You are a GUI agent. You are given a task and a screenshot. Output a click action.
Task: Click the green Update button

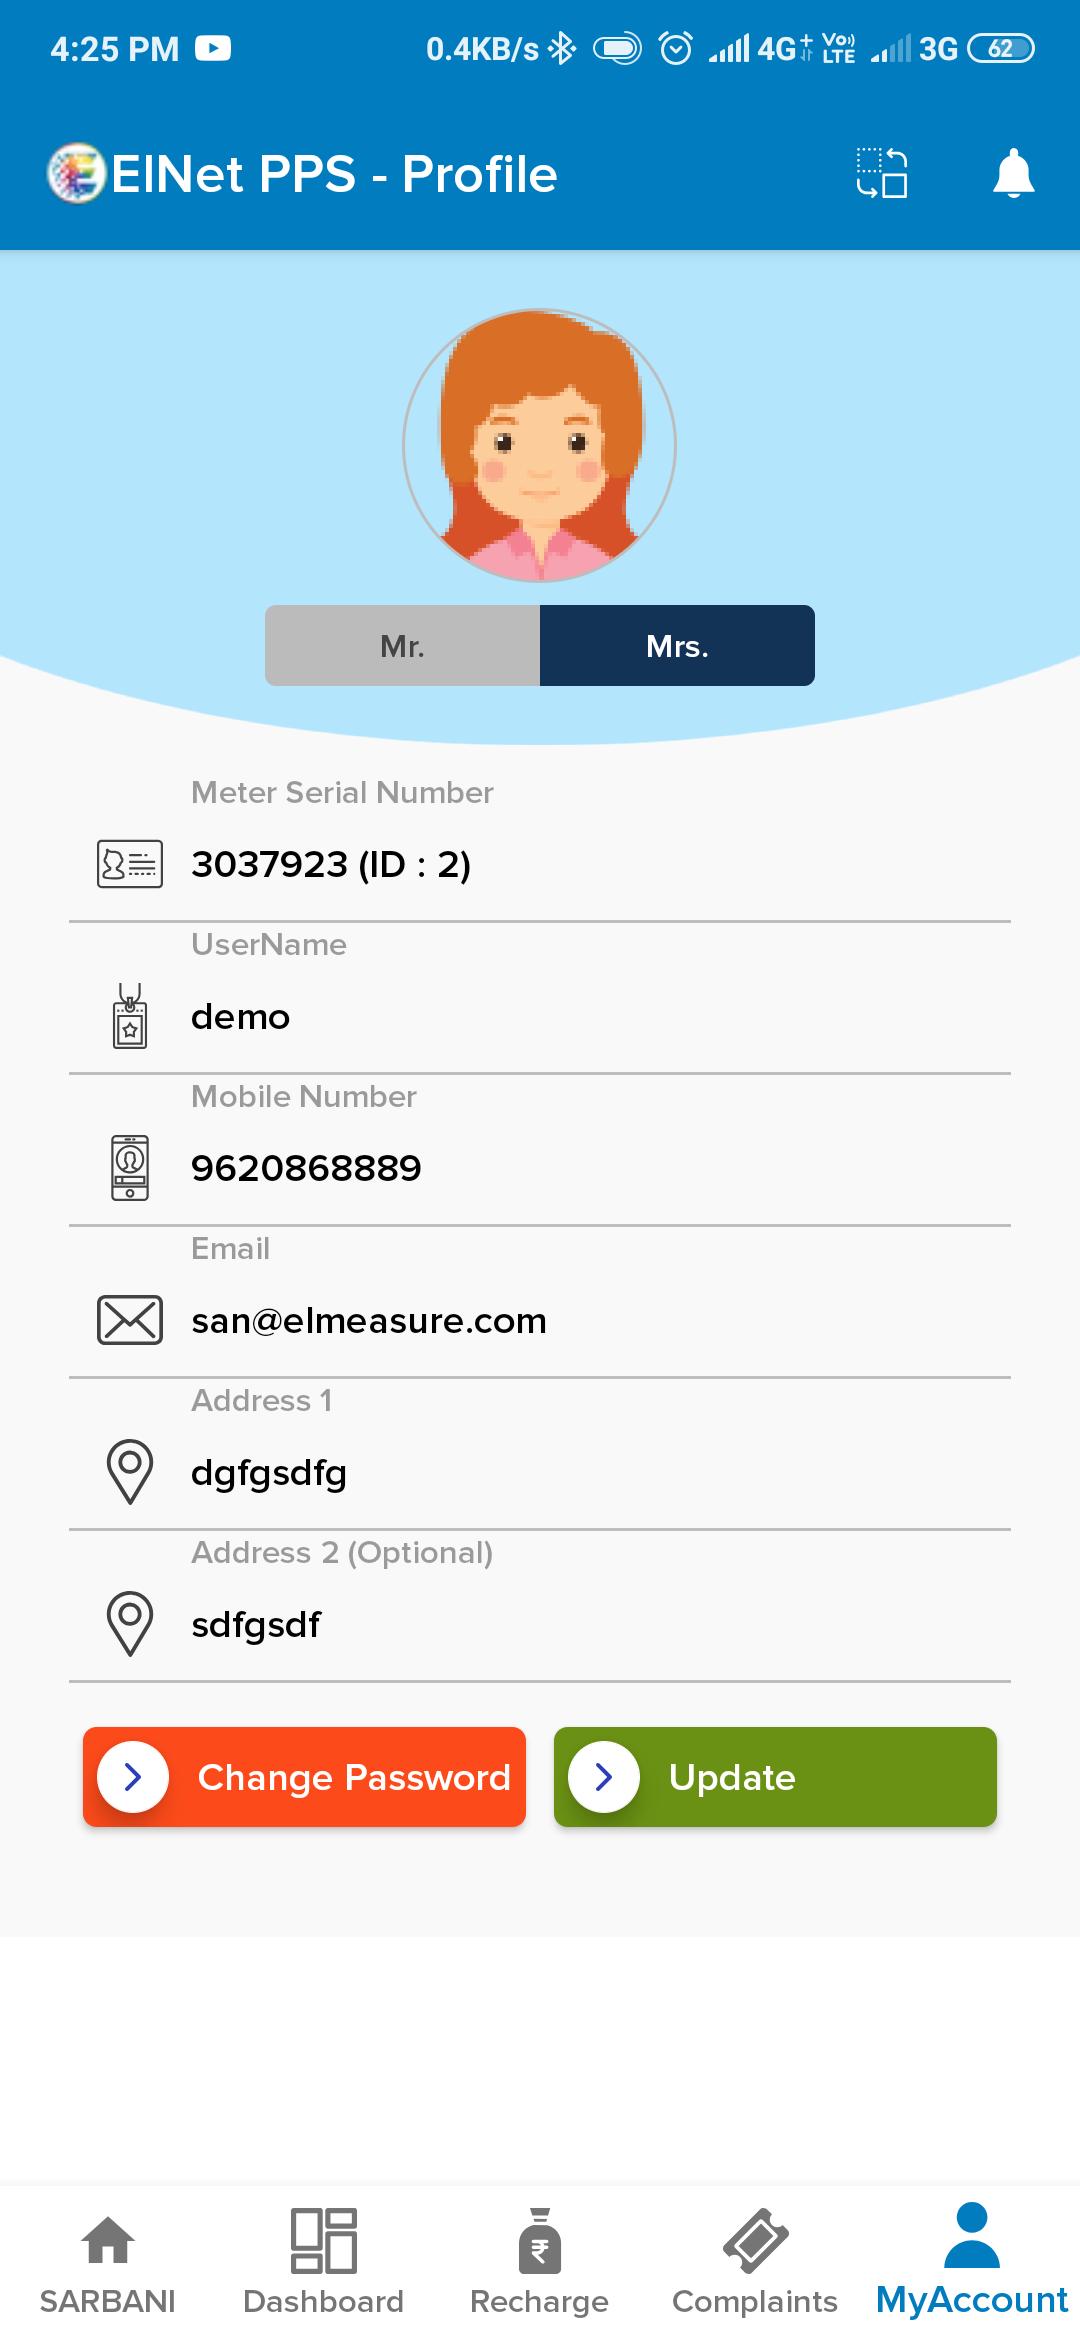click(775, 1777)
